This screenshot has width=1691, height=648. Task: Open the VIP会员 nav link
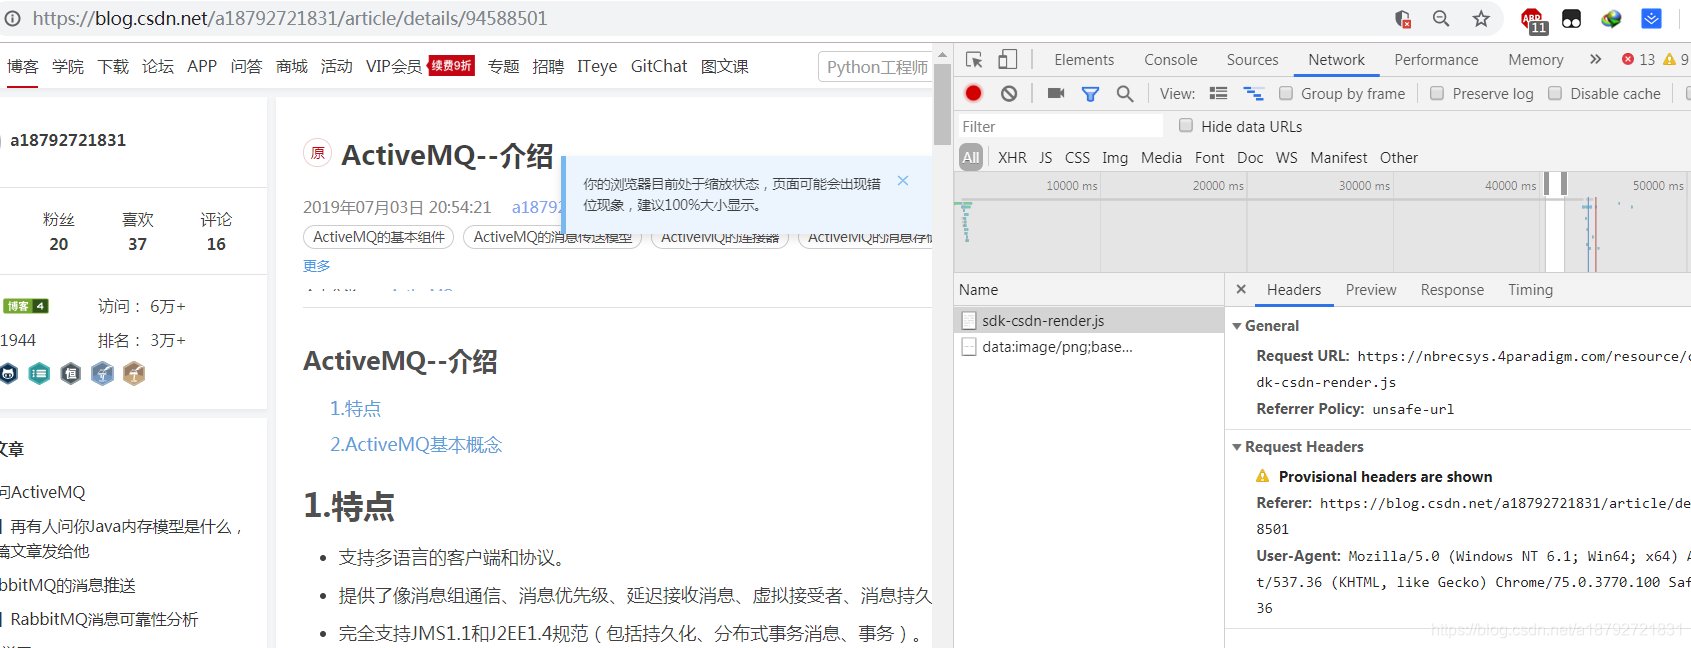coord(394,66)
